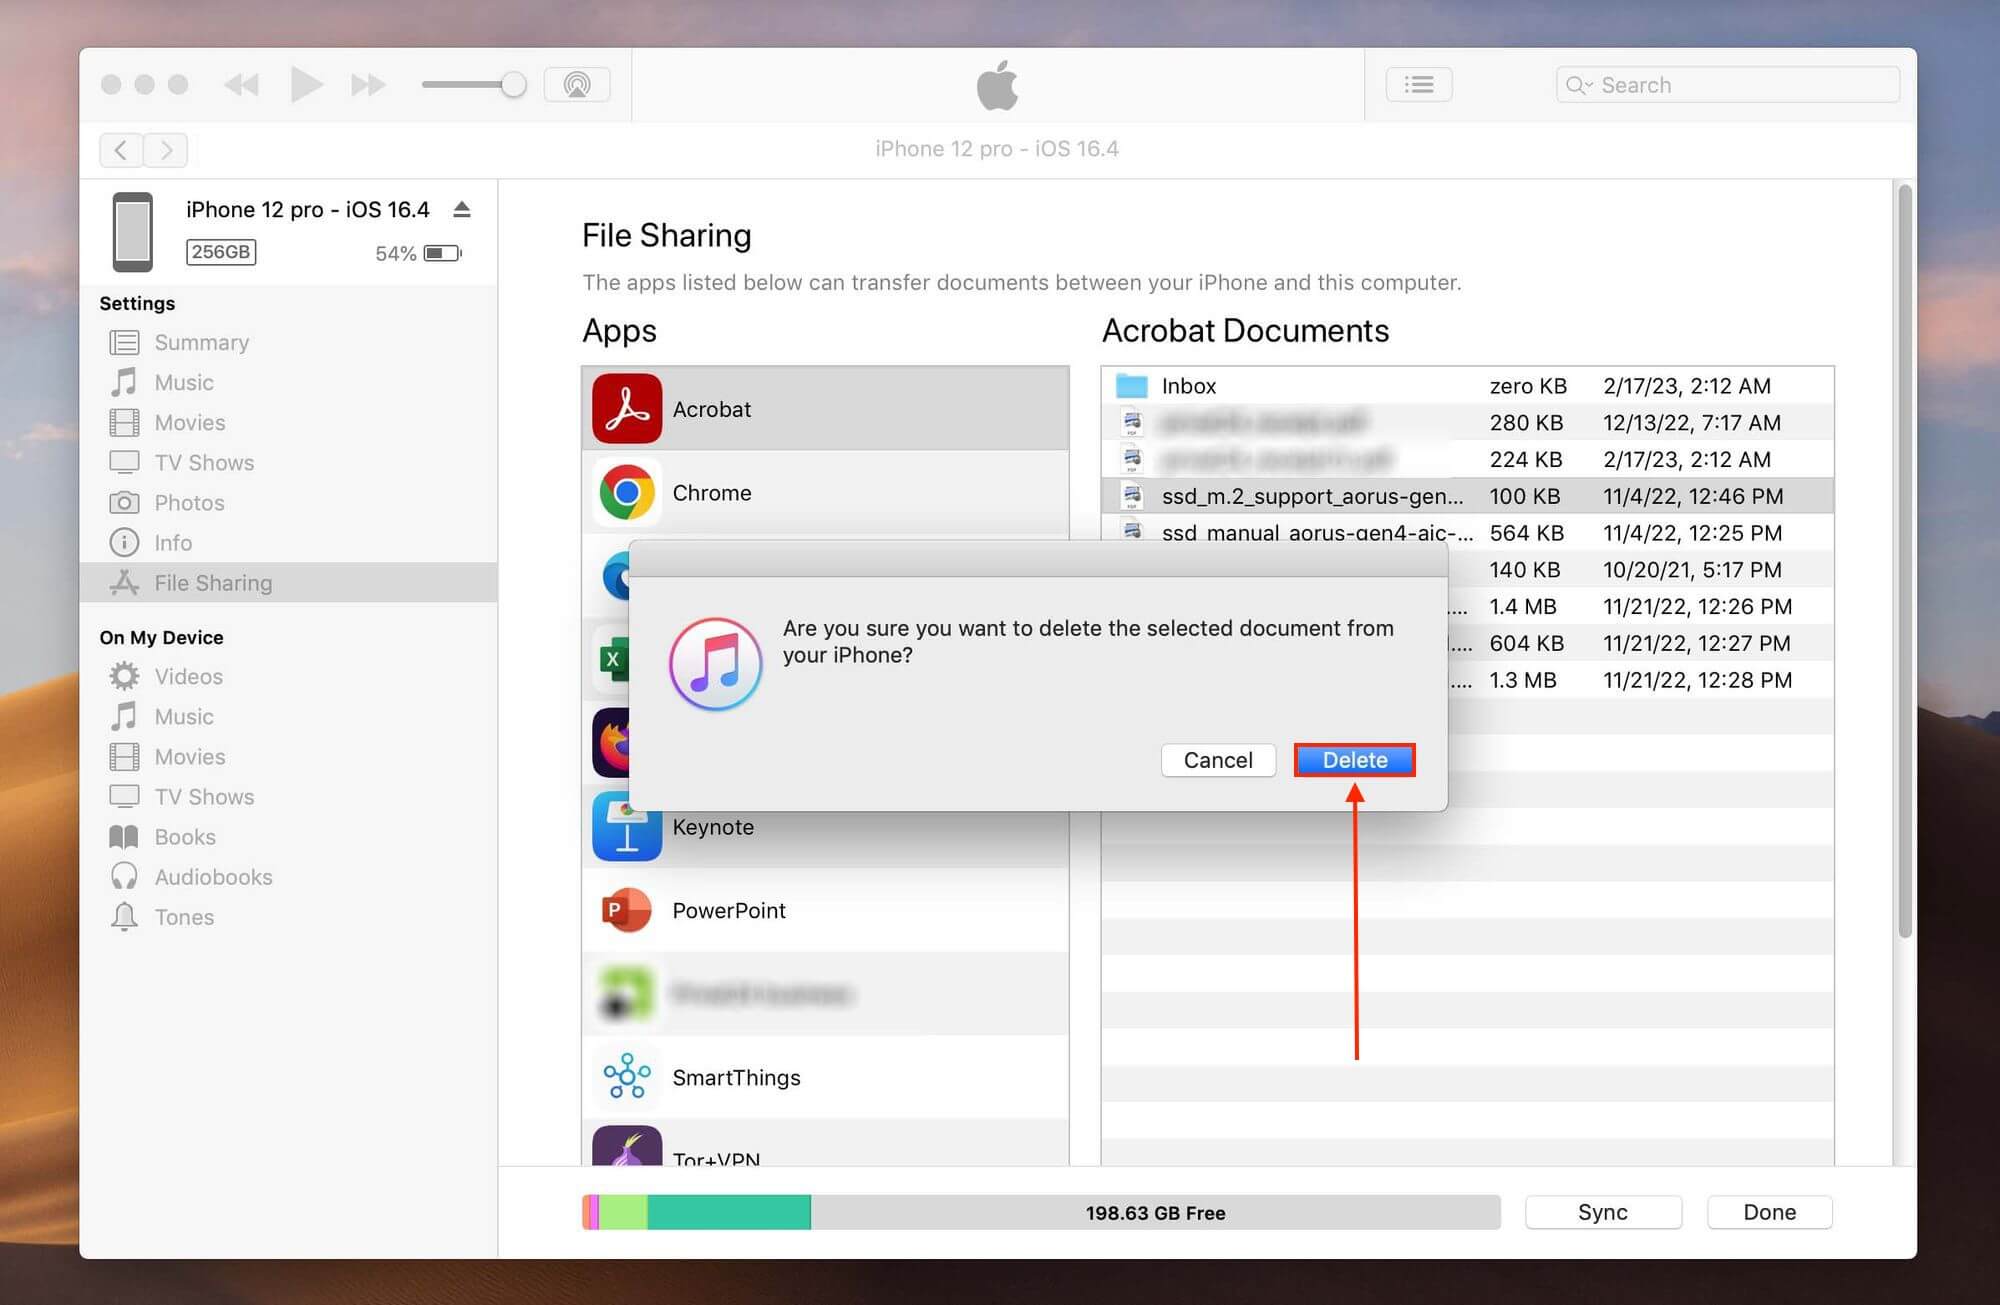2000x1305 pixels.
Task: Click the storage usage bar teal segment
Action: click(729, 1212)
